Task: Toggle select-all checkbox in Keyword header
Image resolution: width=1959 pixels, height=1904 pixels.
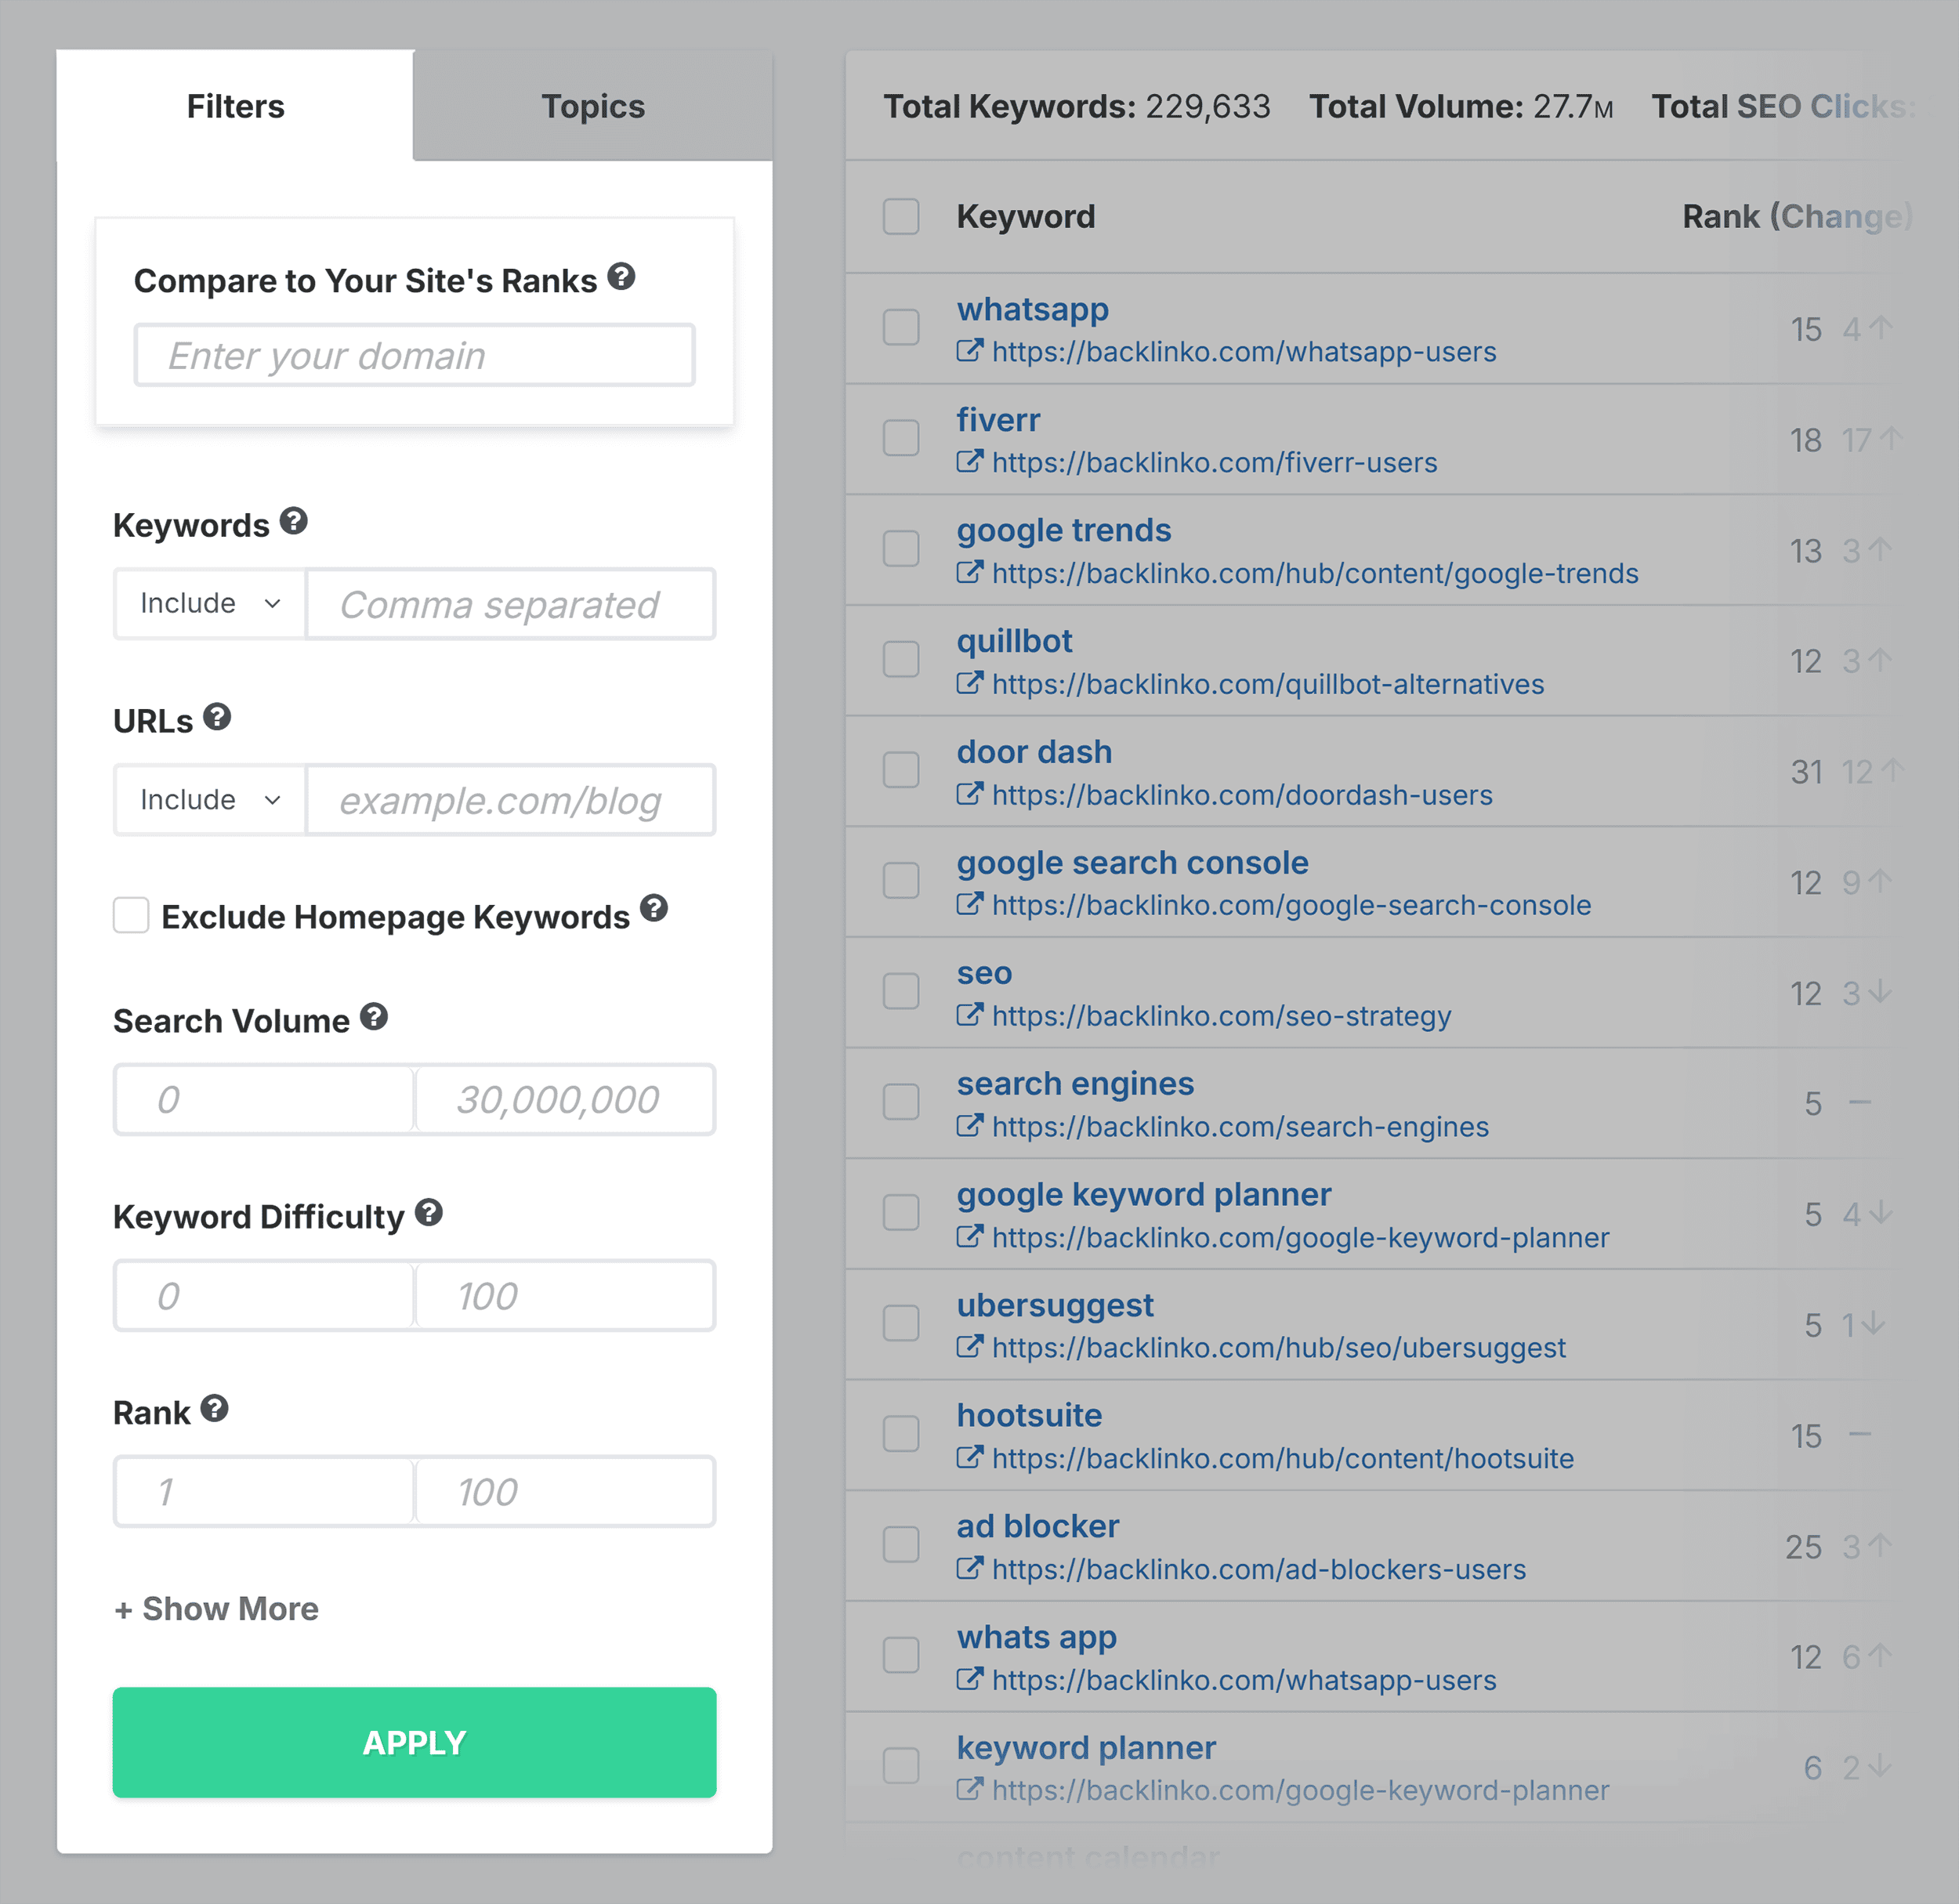Action: click(901, 216)
